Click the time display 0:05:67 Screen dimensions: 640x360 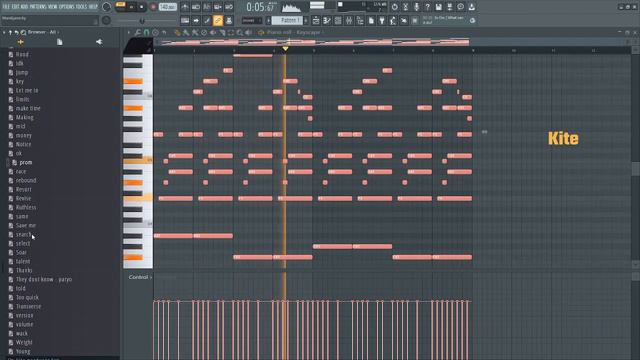tap(260, 7)
